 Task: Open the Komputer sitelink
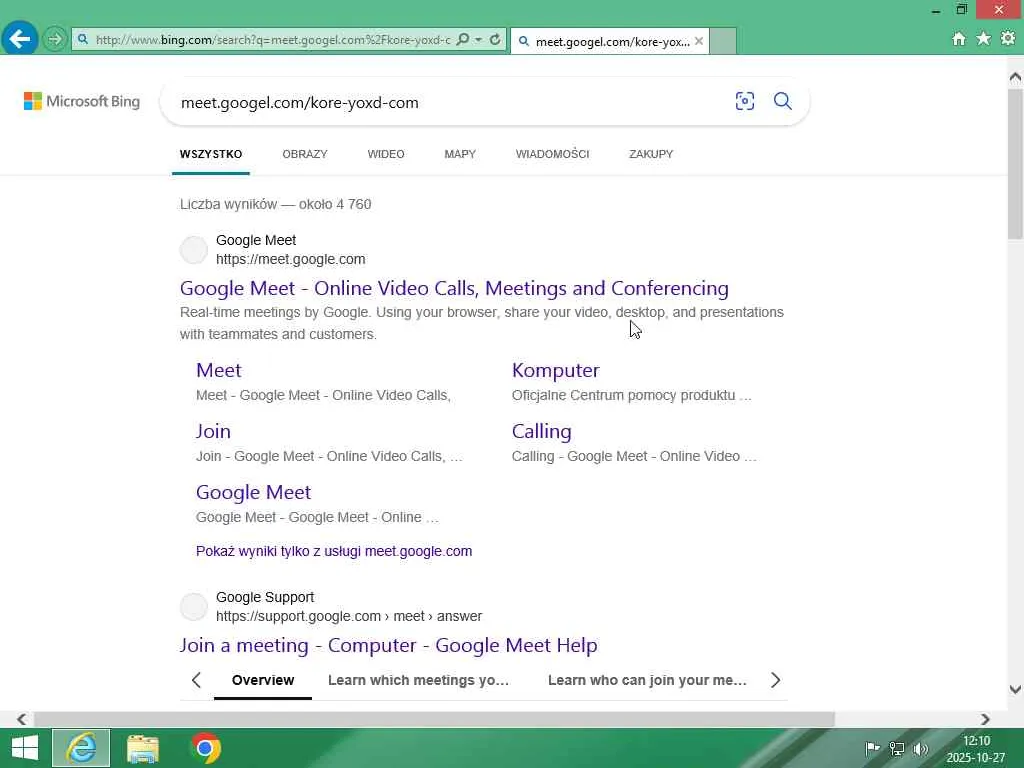[556, 370]
